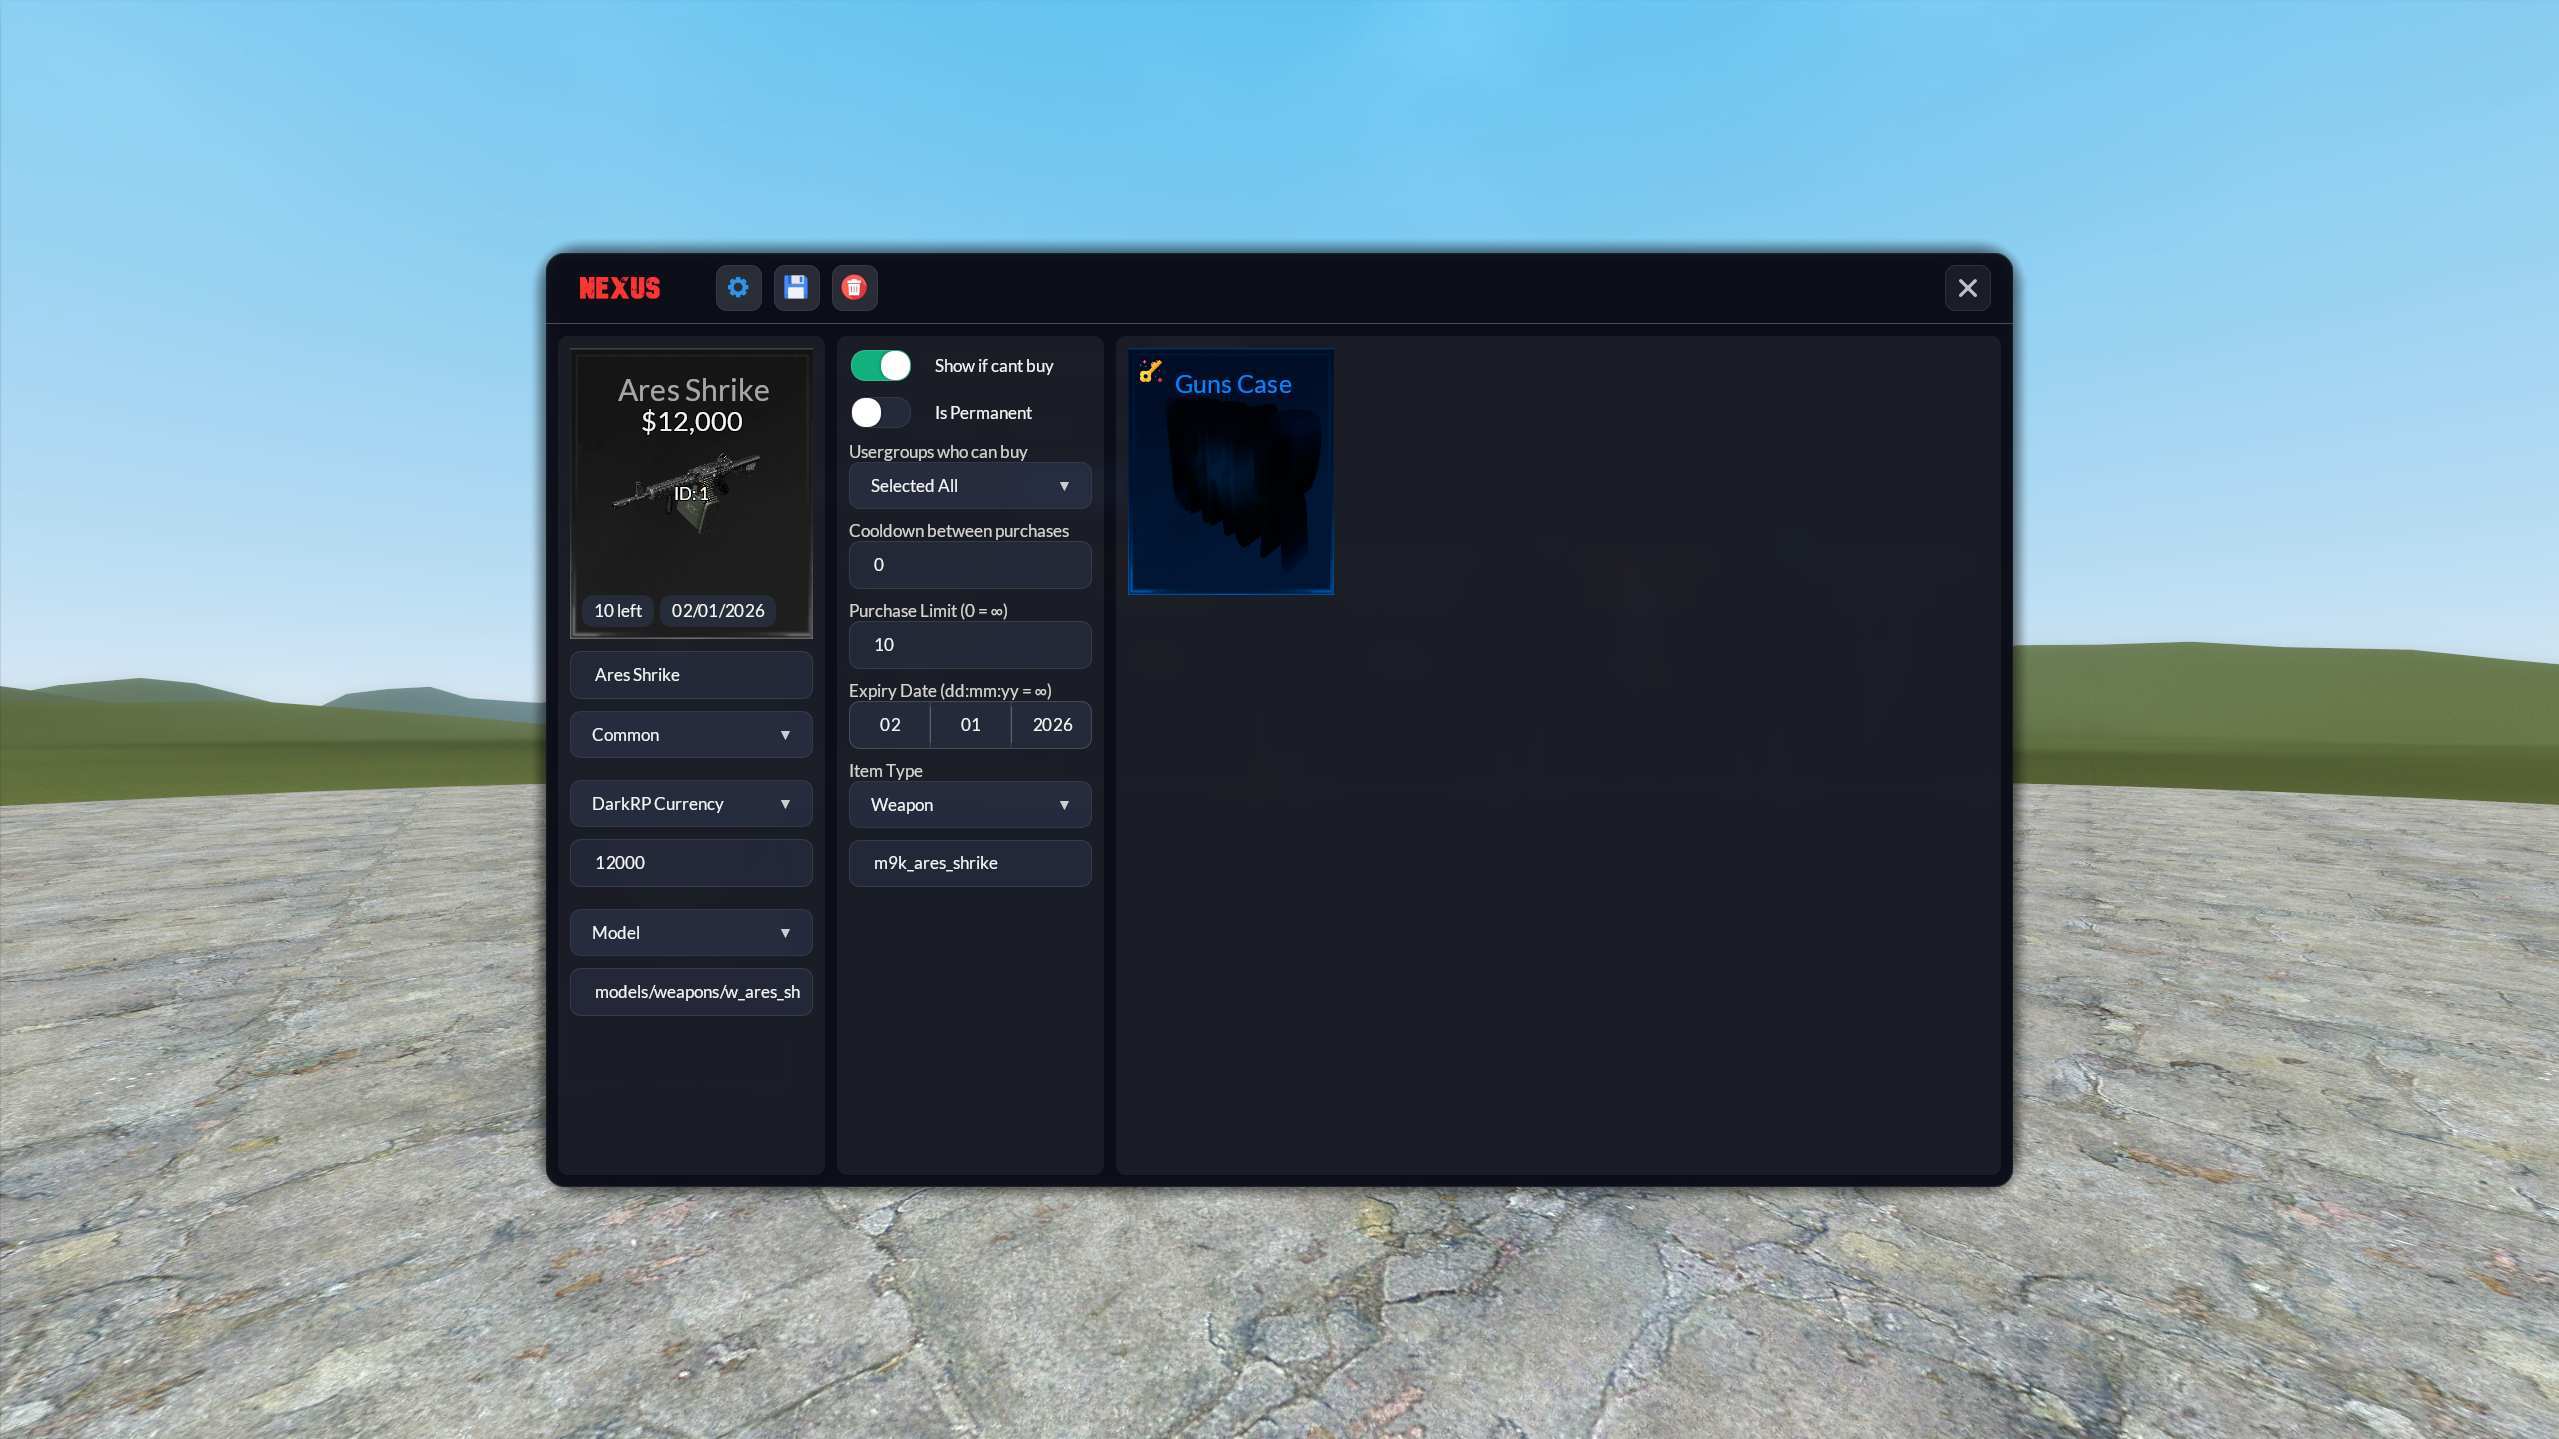Viewport: 2559px width, 1439px height.
Task: Click the Item Type label
Action: [x=885, y=771]
